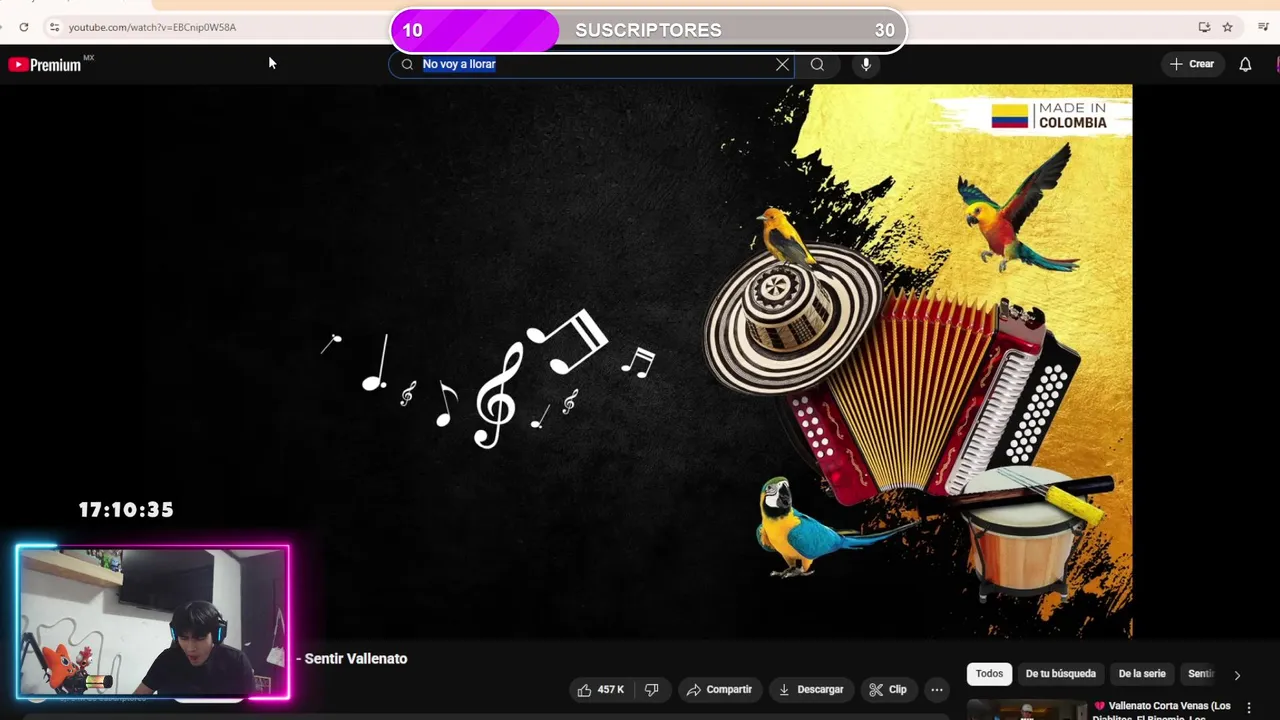Open options for Vallenato Corta Venas video
This screenshot has height=720, width=1280.
1248,708
